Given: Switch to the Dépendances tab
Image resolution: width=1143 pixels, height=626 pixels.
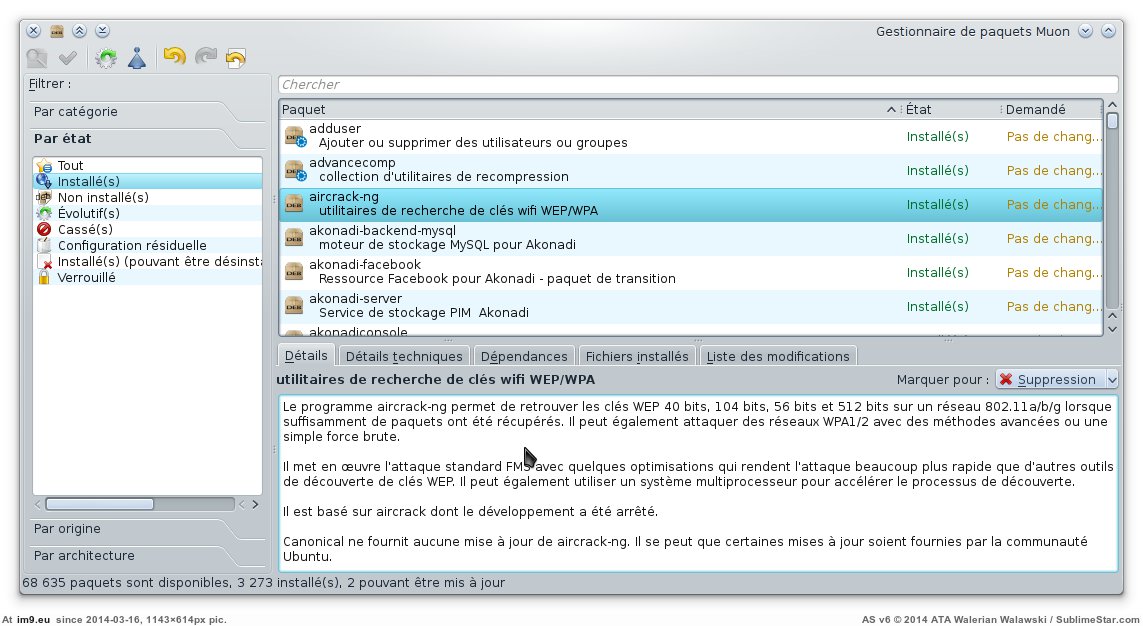Looking at the screenshot, I should tap(523, 356).
